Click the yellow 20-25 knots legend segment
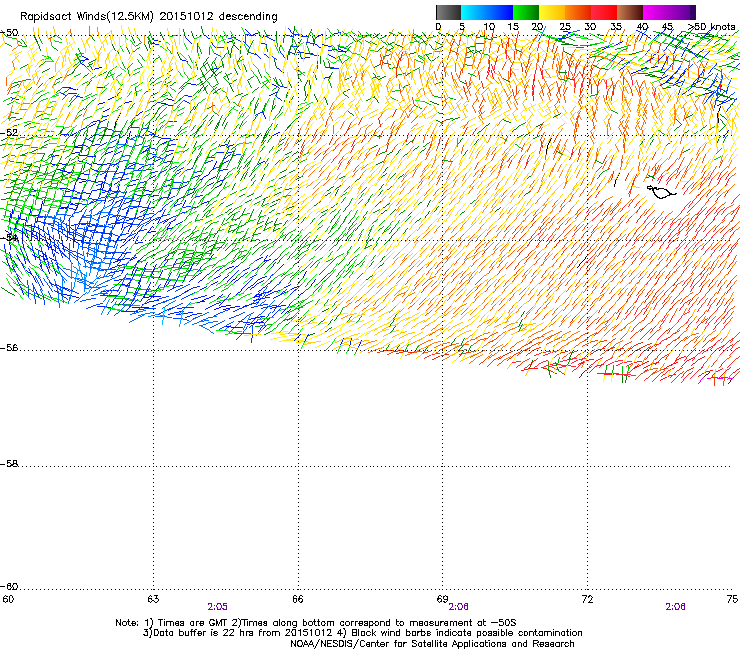This screenshot has width=740, height=650. (552, 12)
